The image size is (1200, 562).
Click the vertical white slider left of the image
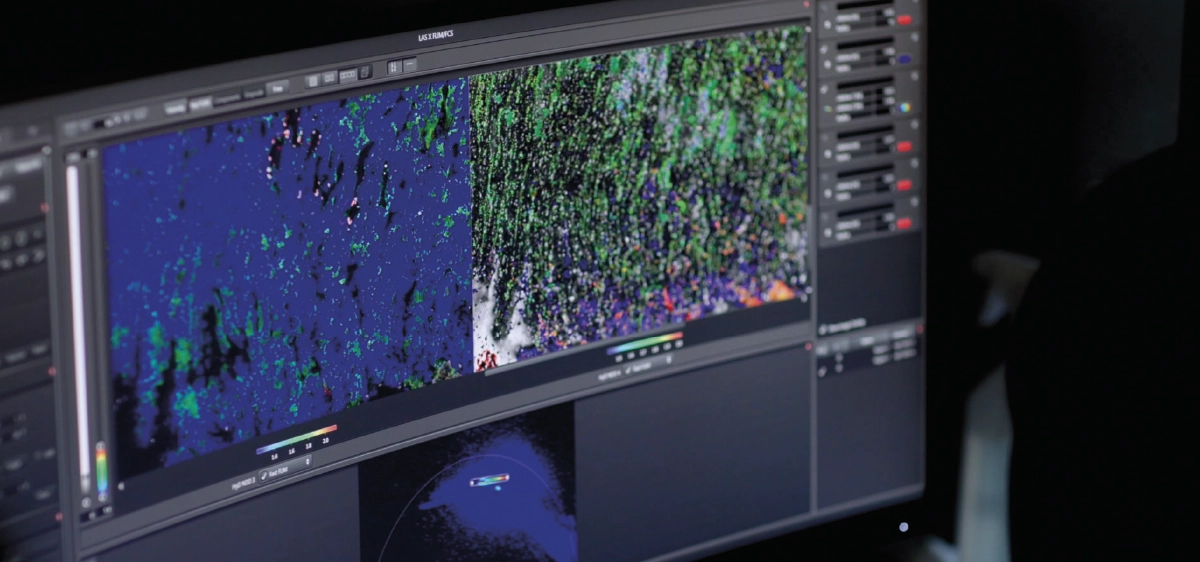(x=74, y=300)
